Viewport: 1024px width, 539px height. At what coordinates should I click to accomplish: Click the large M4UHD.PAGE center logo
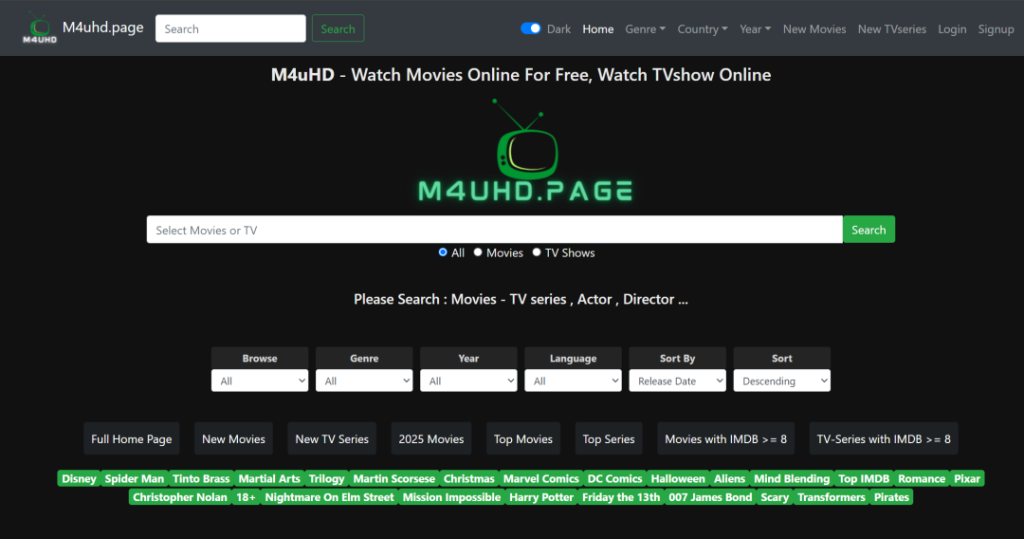coord(526,150)
